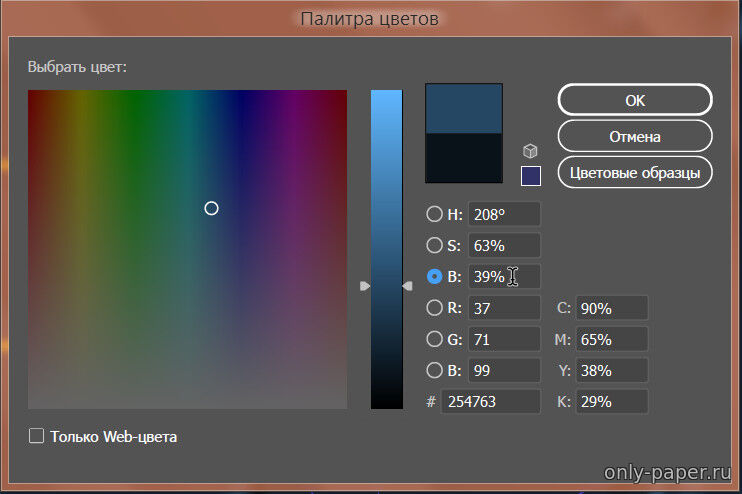Select the G green radio button
Screen dimensions: 742x494
[434, 339]
